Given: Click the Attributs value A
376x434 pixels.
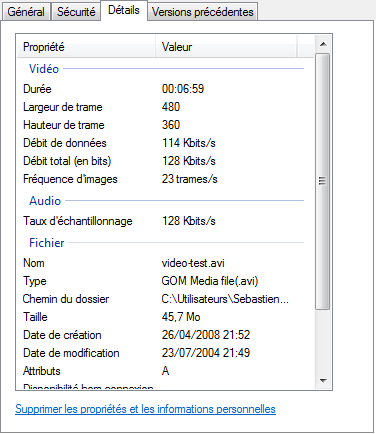Looking at the screenshot, I should 165,371.
